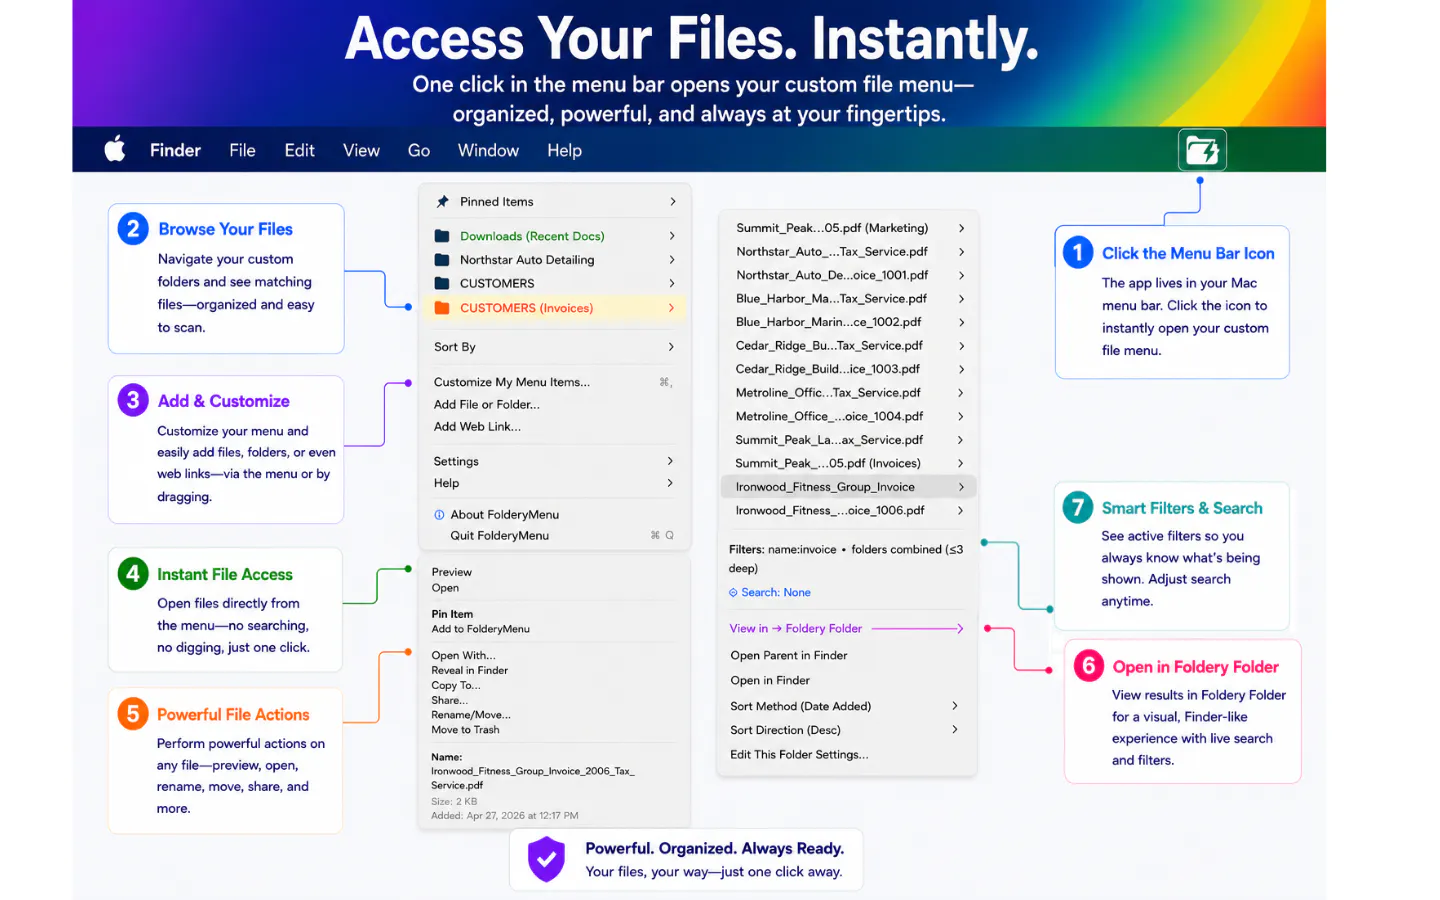Image resolution: width=1440 pixels, height=900 pixels.
Task: Choose Open With... action
Action: 463,656
